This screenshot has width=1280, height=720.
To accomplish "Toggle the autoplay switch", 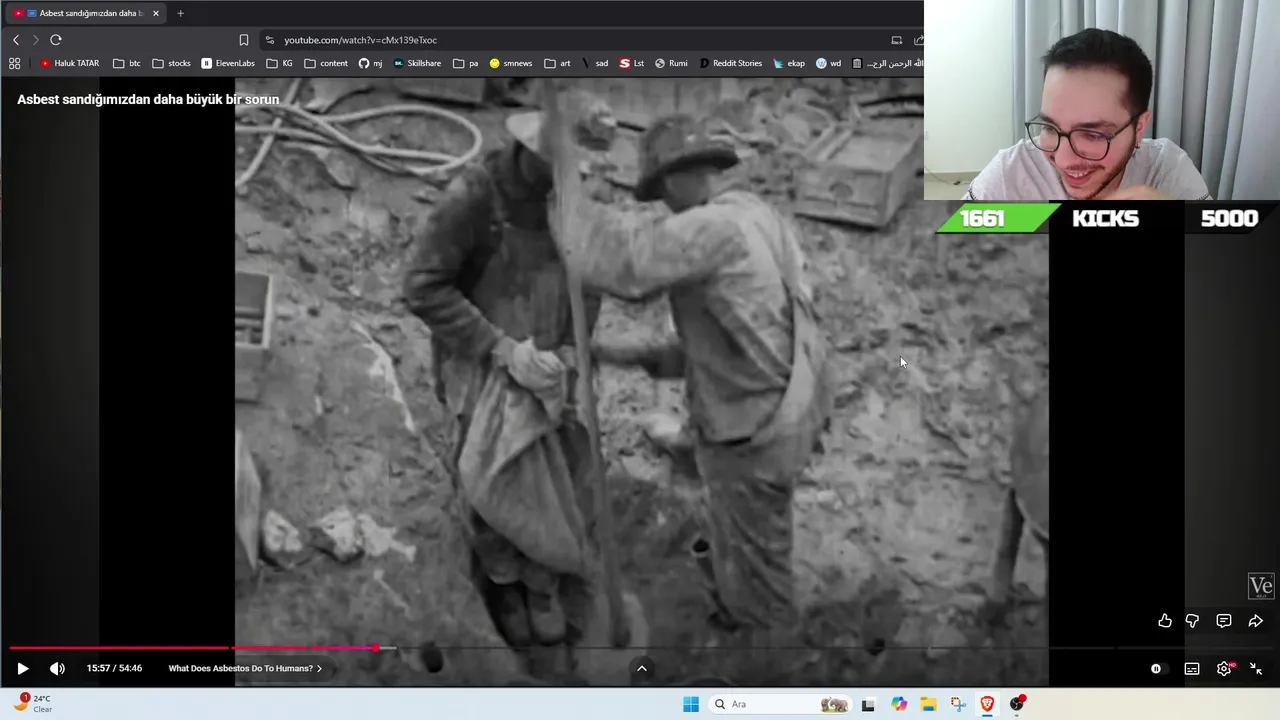I will [1156, 669].
